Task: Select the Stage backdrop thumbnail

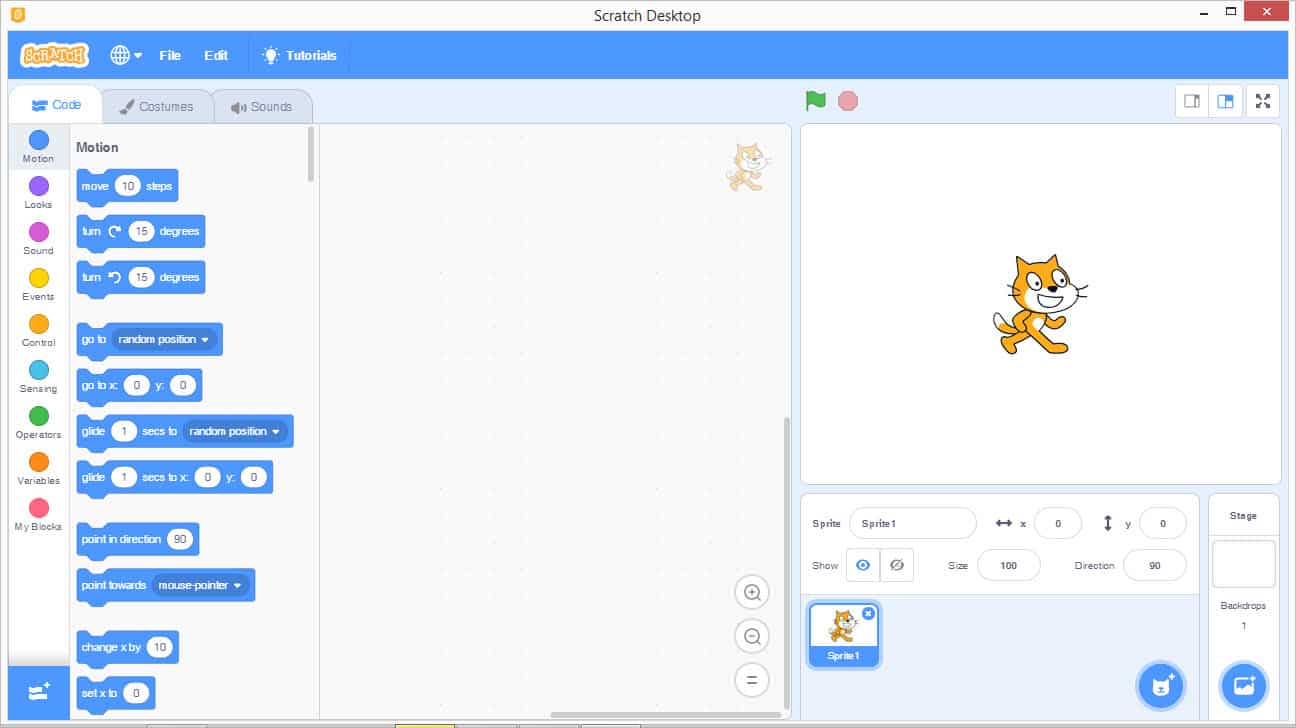Action: point(1244,564)
